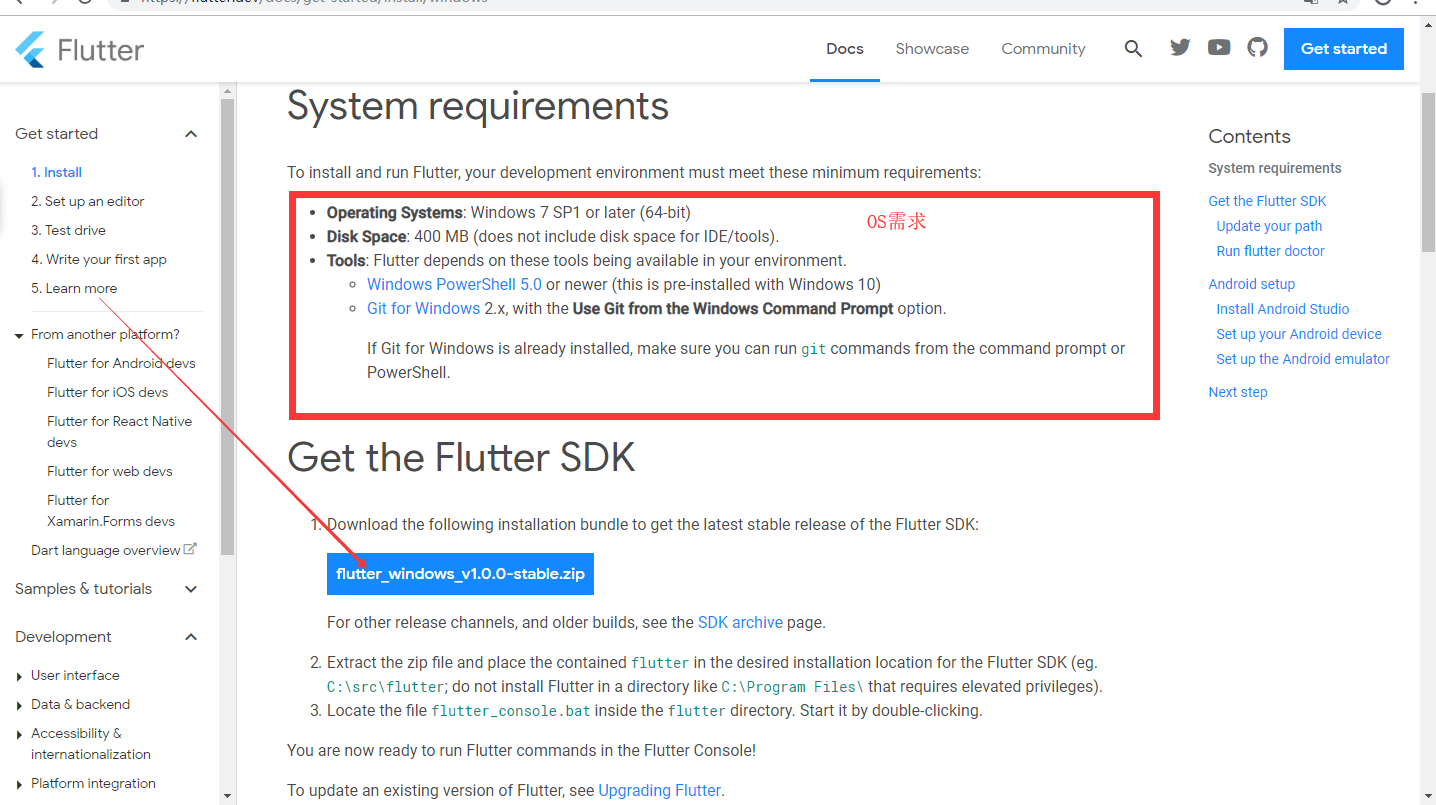Collapse From another platform? group
The width and height of the screenshot is (1436, 805).
[19, 335]
